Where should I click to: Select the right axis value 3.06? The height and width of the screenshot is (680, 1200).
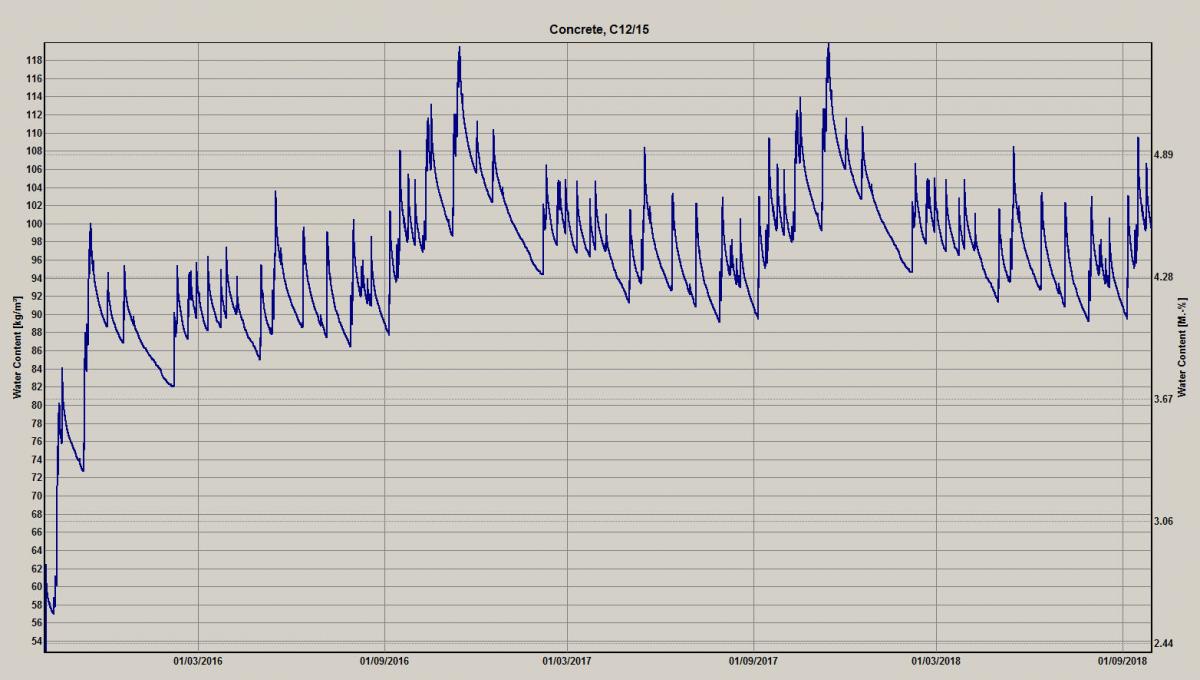1163,521
